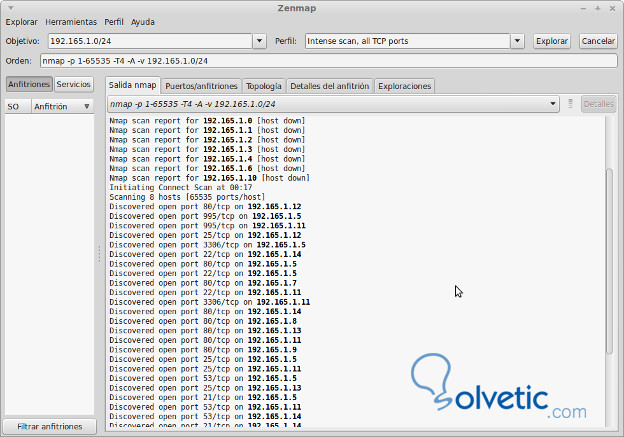Click line 'port 80/tcp on 192.165.1.9'
Image resolution: width=624 pixels, height=437 pixels.
tap(203, 350)
